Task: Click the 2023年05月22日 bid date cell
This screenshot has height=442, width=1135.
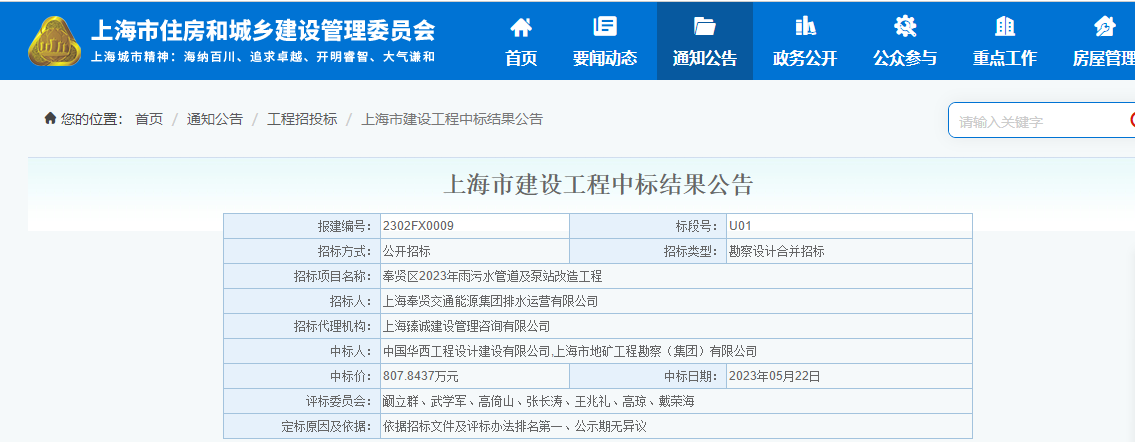Action: pos(775,376)
